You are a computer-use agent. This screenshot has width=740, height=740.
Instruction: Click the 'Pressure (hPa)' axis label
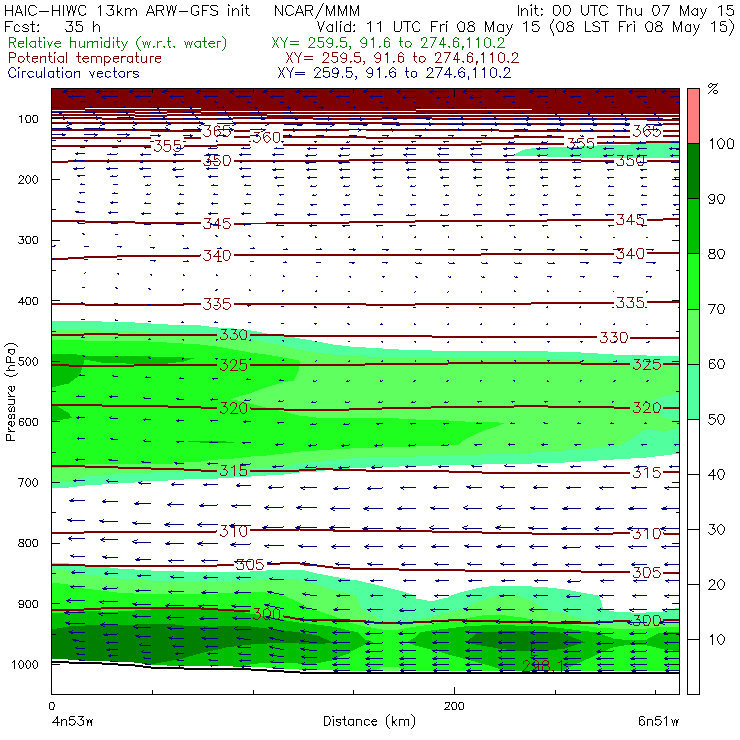(x=10, y=392)
